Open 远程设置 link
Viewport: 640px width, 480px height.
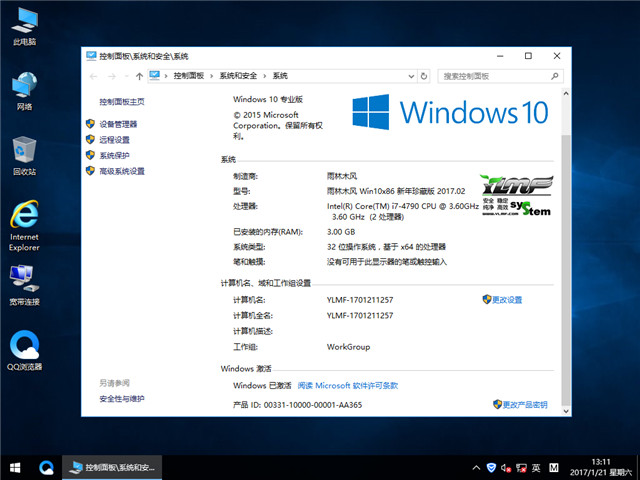click(x=114, y=140)
